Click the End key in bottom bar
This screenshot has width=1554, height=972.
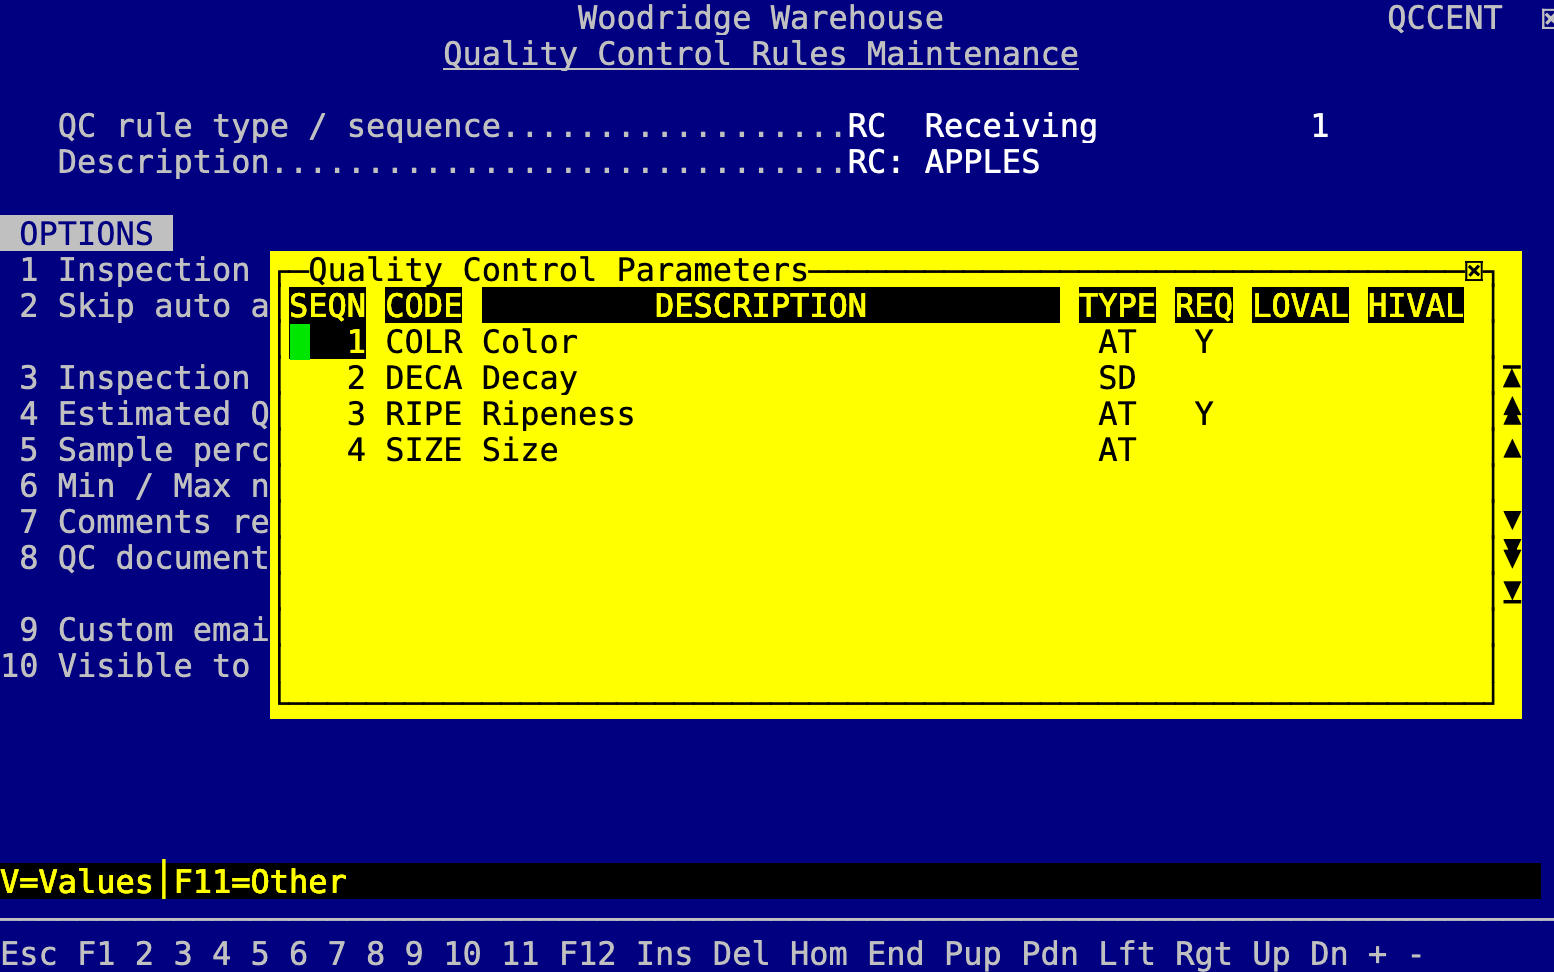pyautogui.click(x=895, y=954)
